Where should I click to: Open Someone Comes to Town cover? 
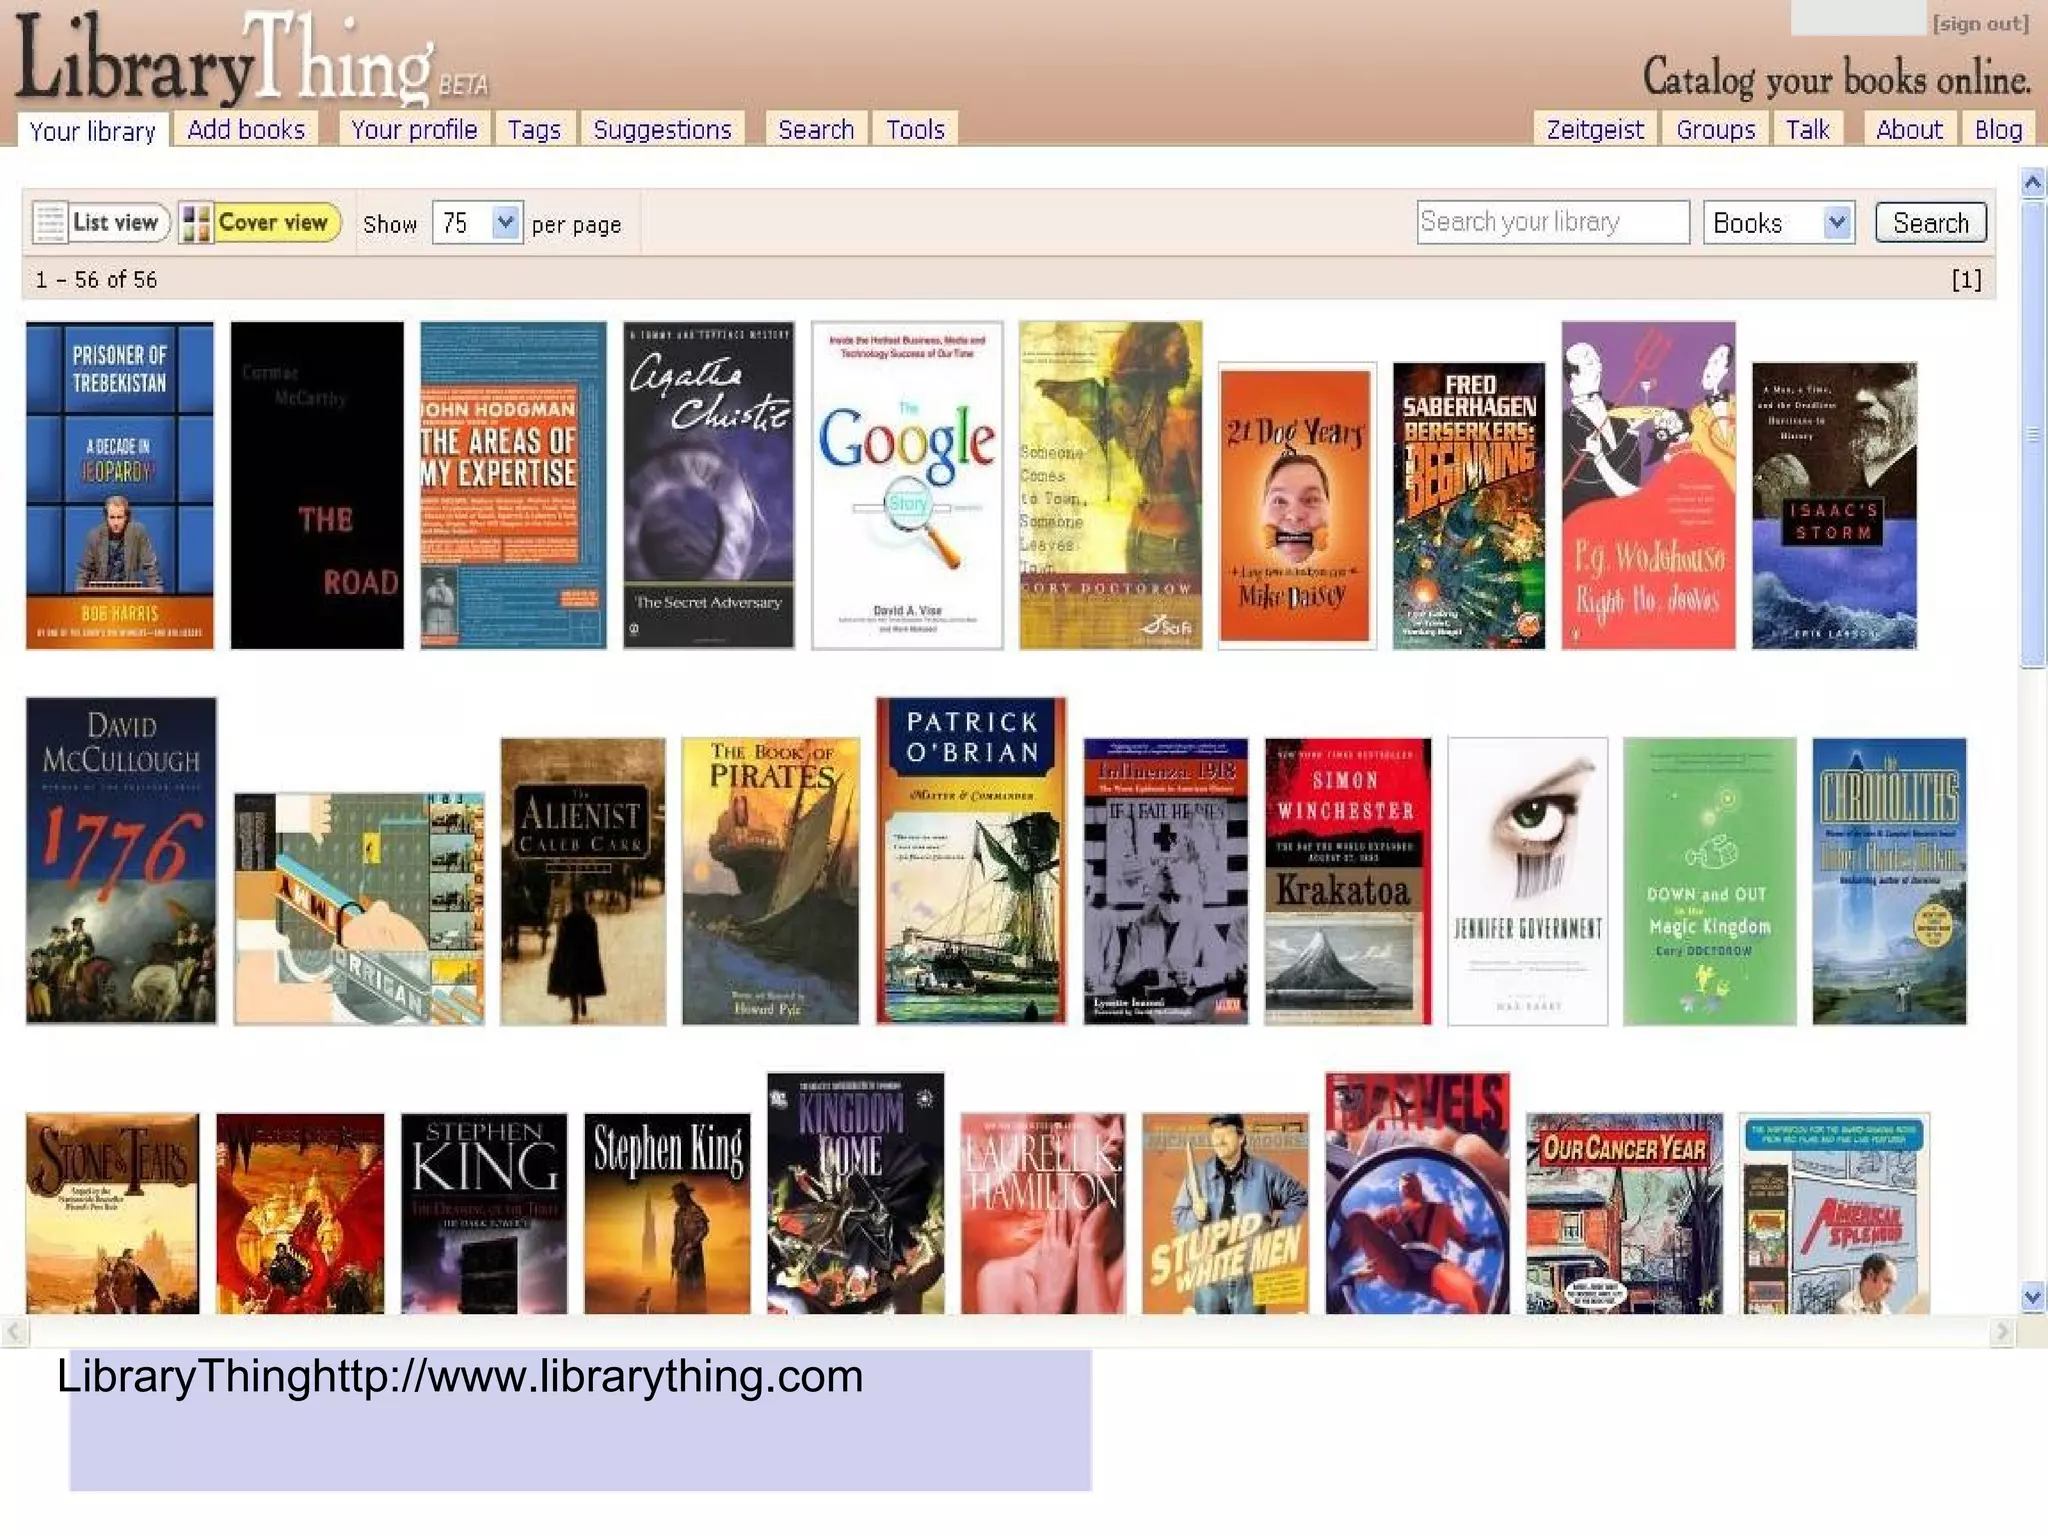(1111, 486)
